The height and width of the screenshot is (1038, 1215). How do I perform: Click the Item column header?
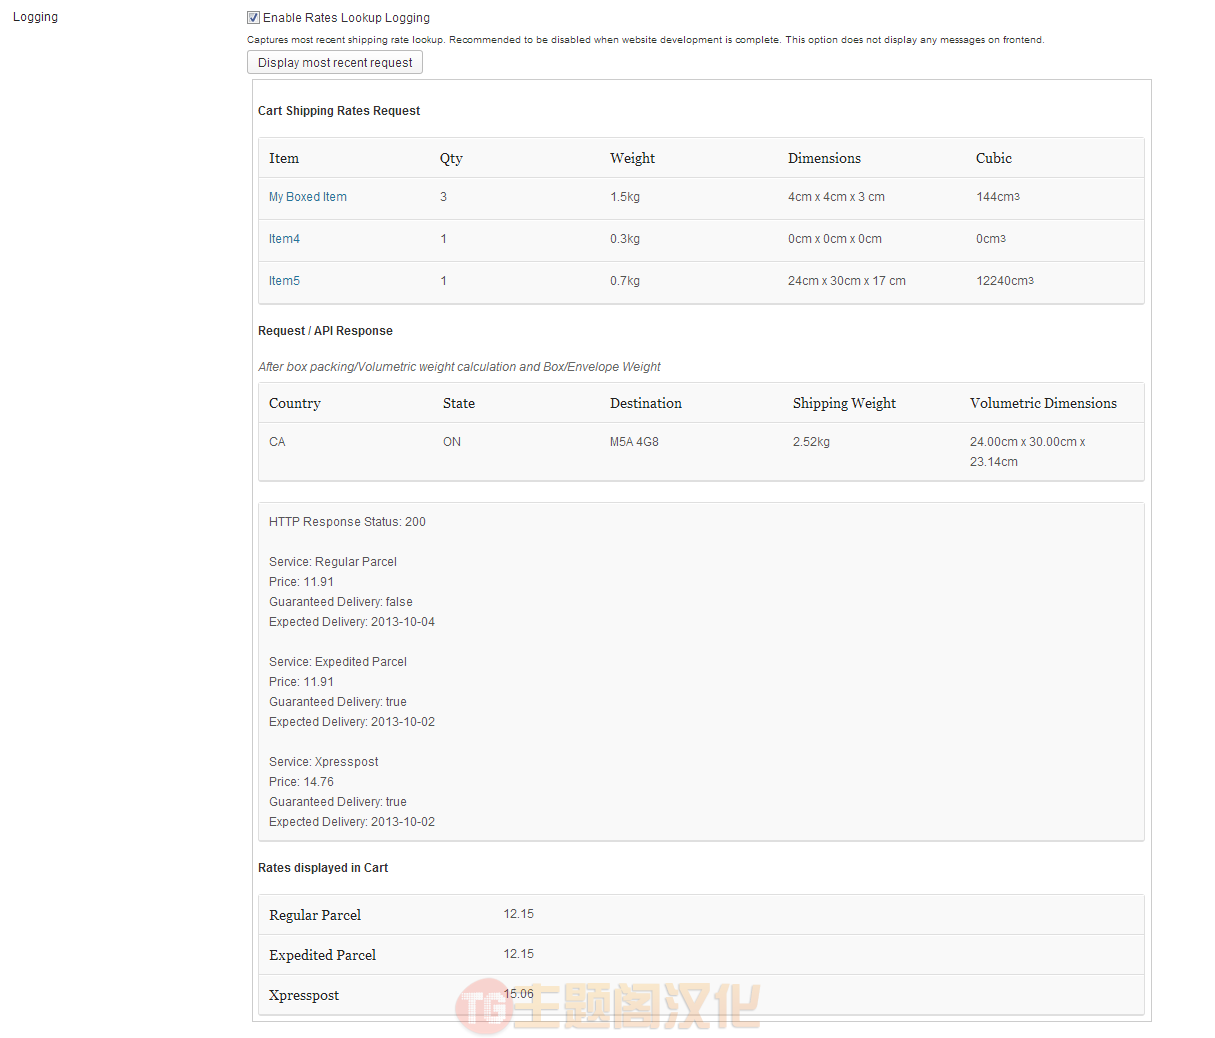(x=284, y=158)
